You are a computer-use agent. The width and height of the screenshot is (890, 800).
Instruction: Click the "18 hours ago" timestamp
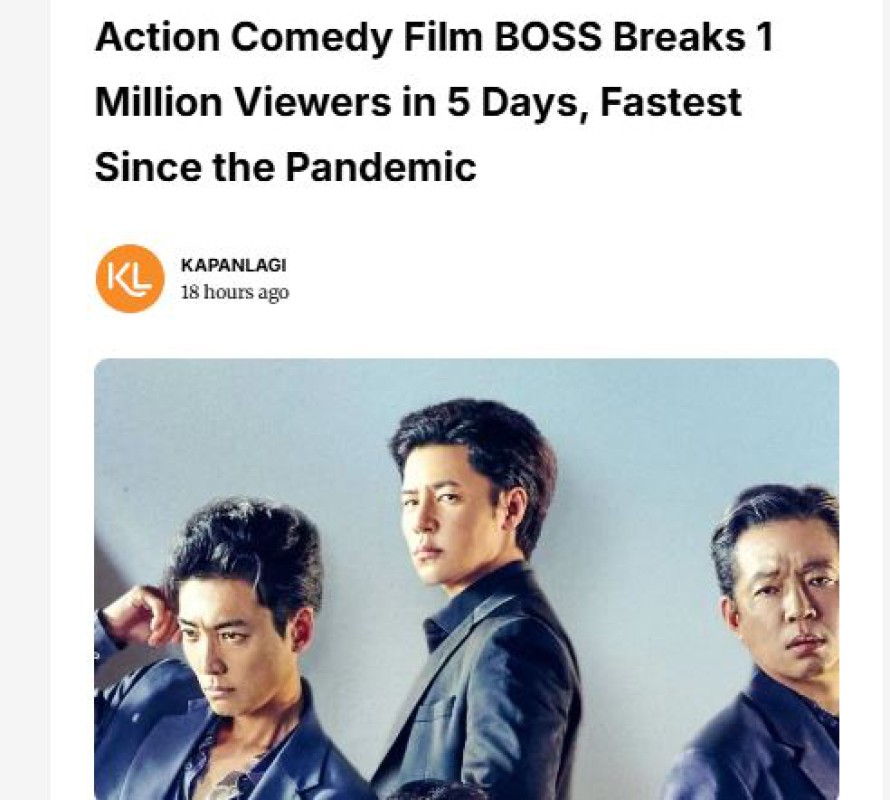click(234, 292)
